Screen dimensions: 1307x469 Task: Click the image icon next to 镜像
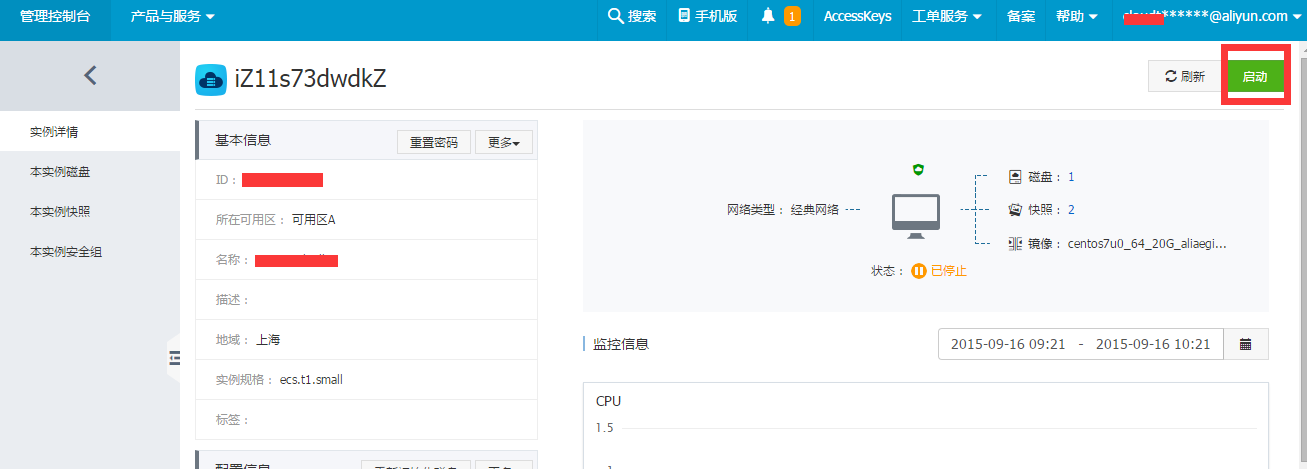[1015, 243]
